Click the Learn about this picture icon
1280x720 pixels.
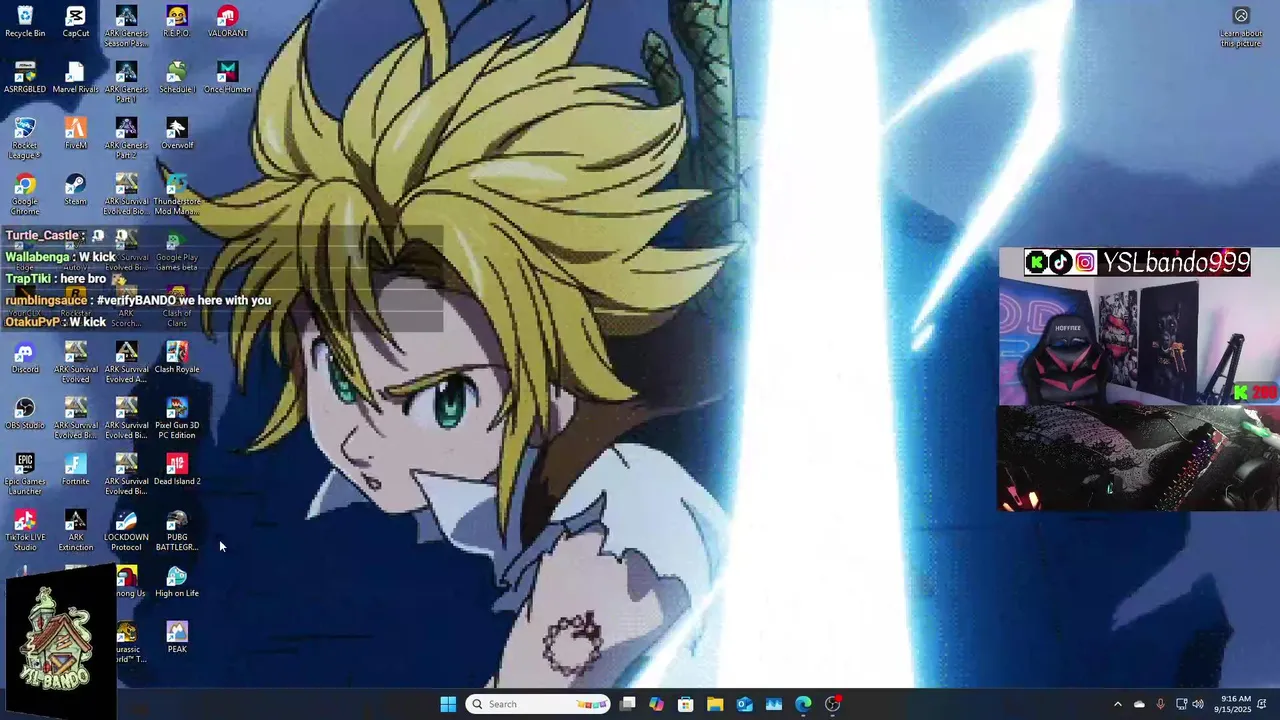[x=1241, y=27]
